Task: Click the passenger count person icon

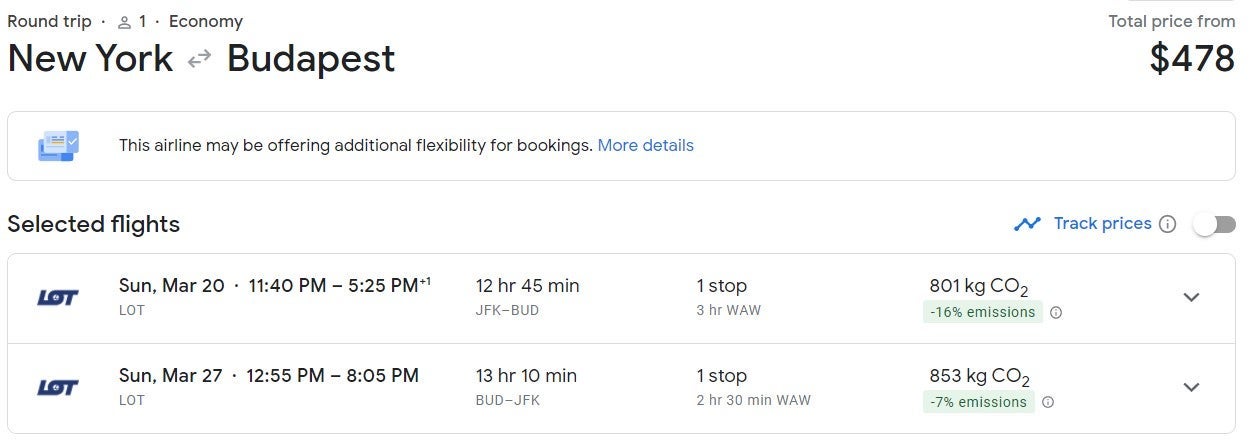Action: point(125,22)
